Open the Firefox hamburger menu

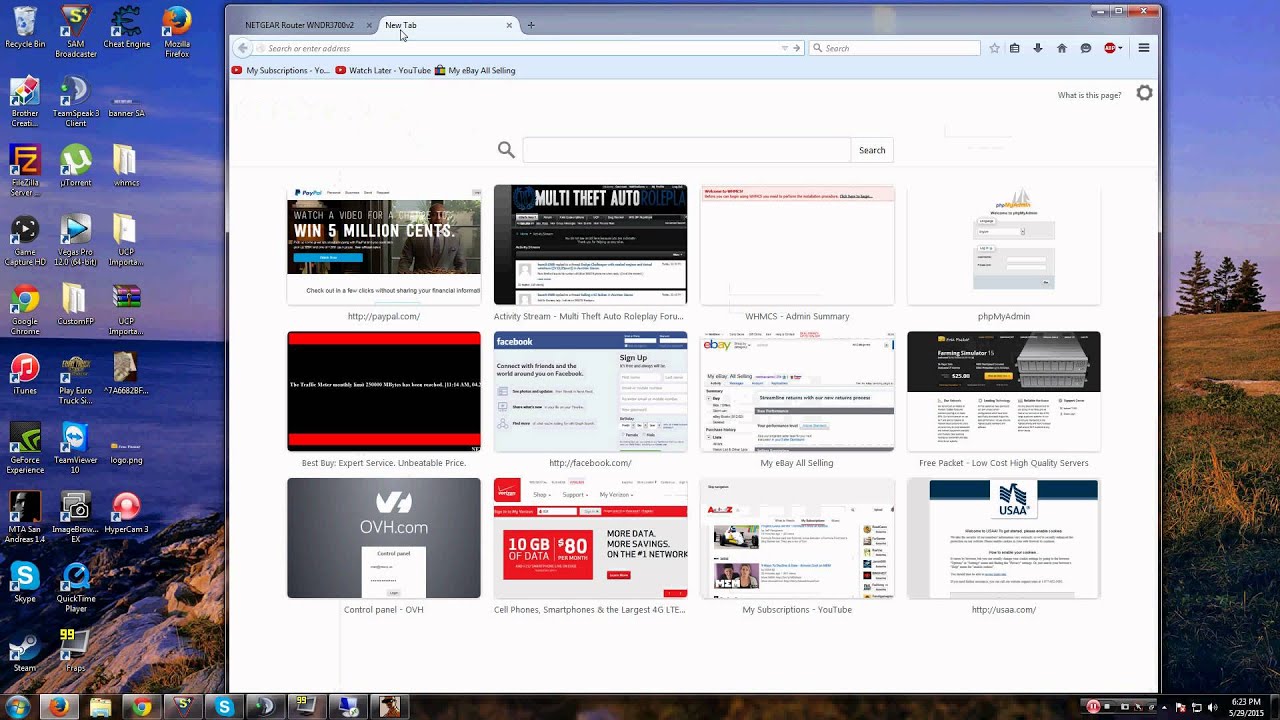pos(1144,48)
